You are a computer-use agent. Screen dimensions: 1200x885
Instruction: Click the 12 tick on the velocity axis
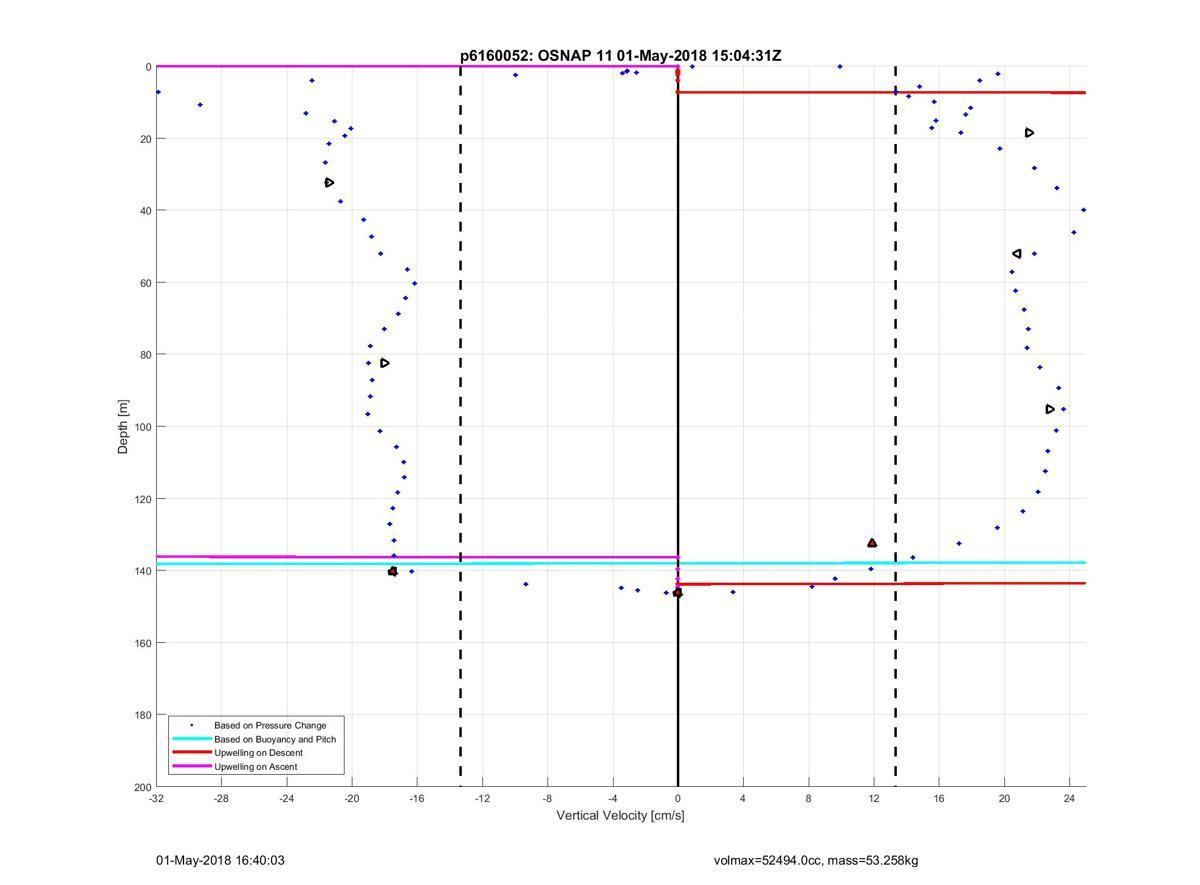click(874, 798)
